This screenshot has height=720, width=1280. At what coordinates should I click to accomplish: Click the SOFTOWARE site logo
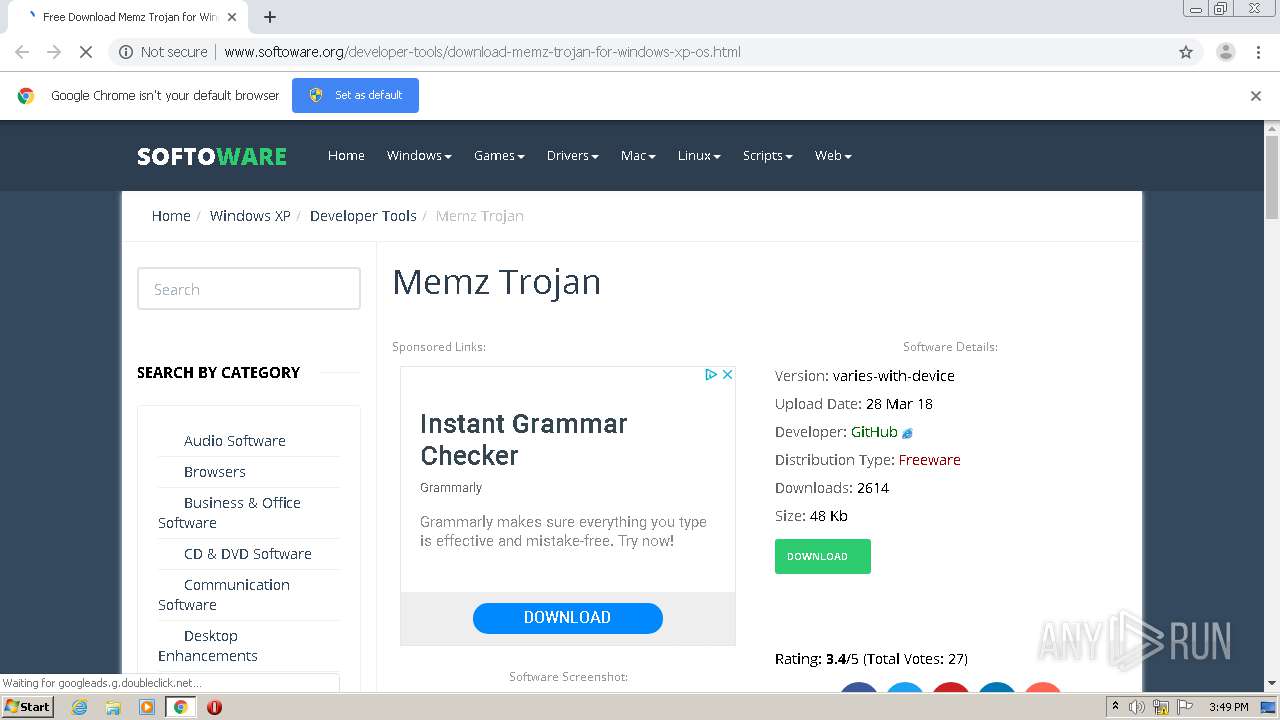pyautogui.click(x=212, y=156)
